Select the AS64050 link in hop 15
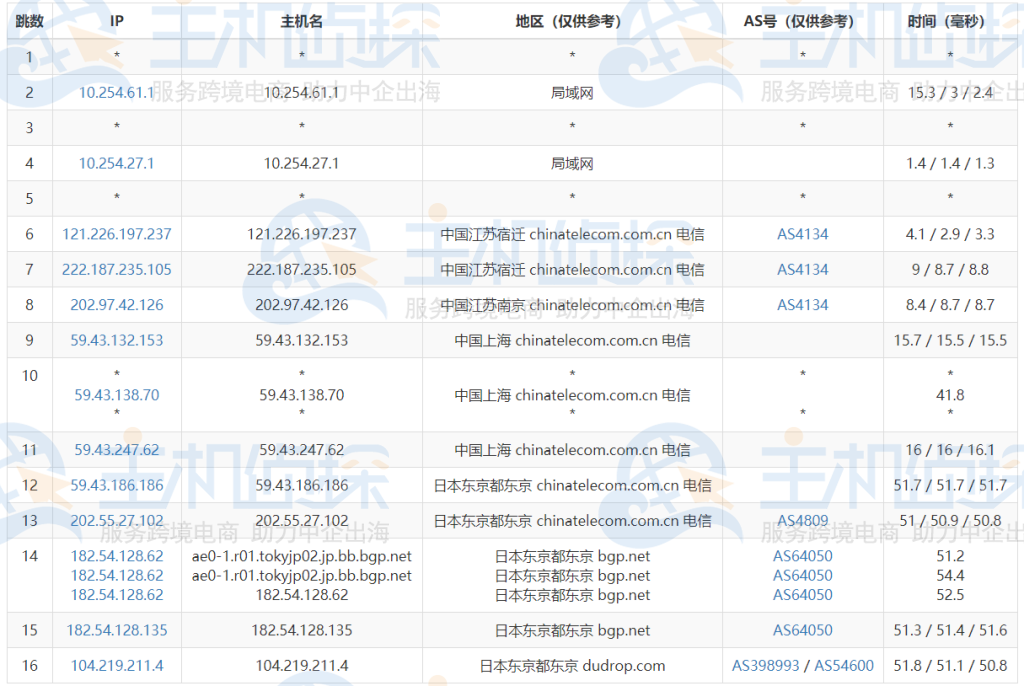This screenshot has width=1024, height=686. click(x=802, y=631)
